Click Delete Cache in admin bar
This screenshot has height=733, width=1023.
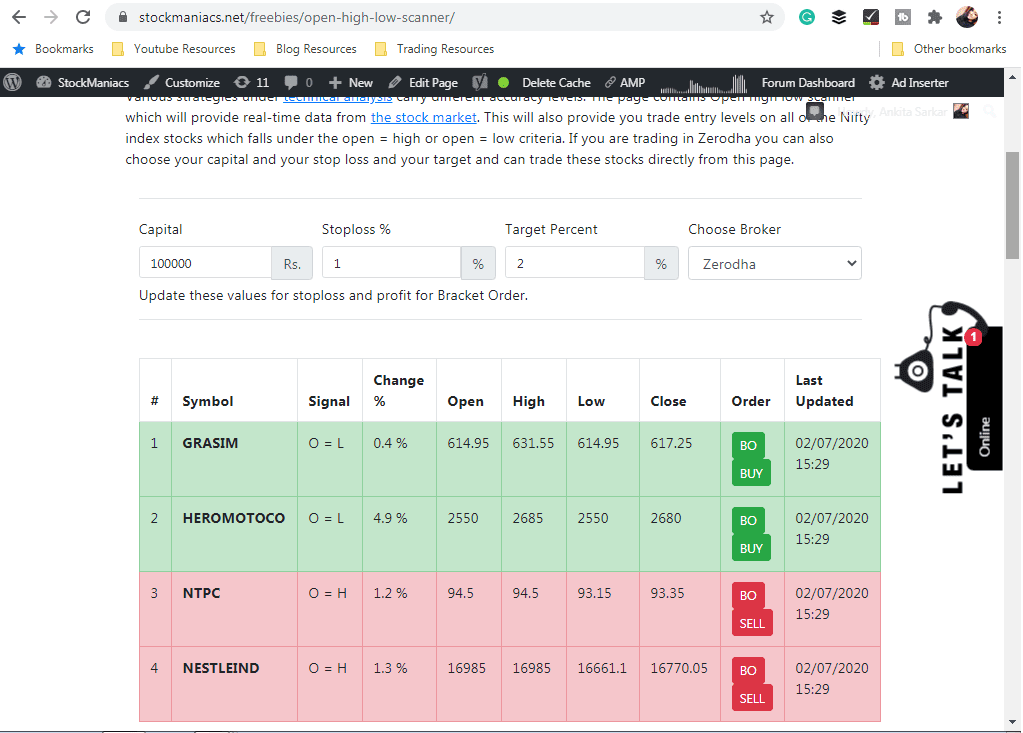556,83
